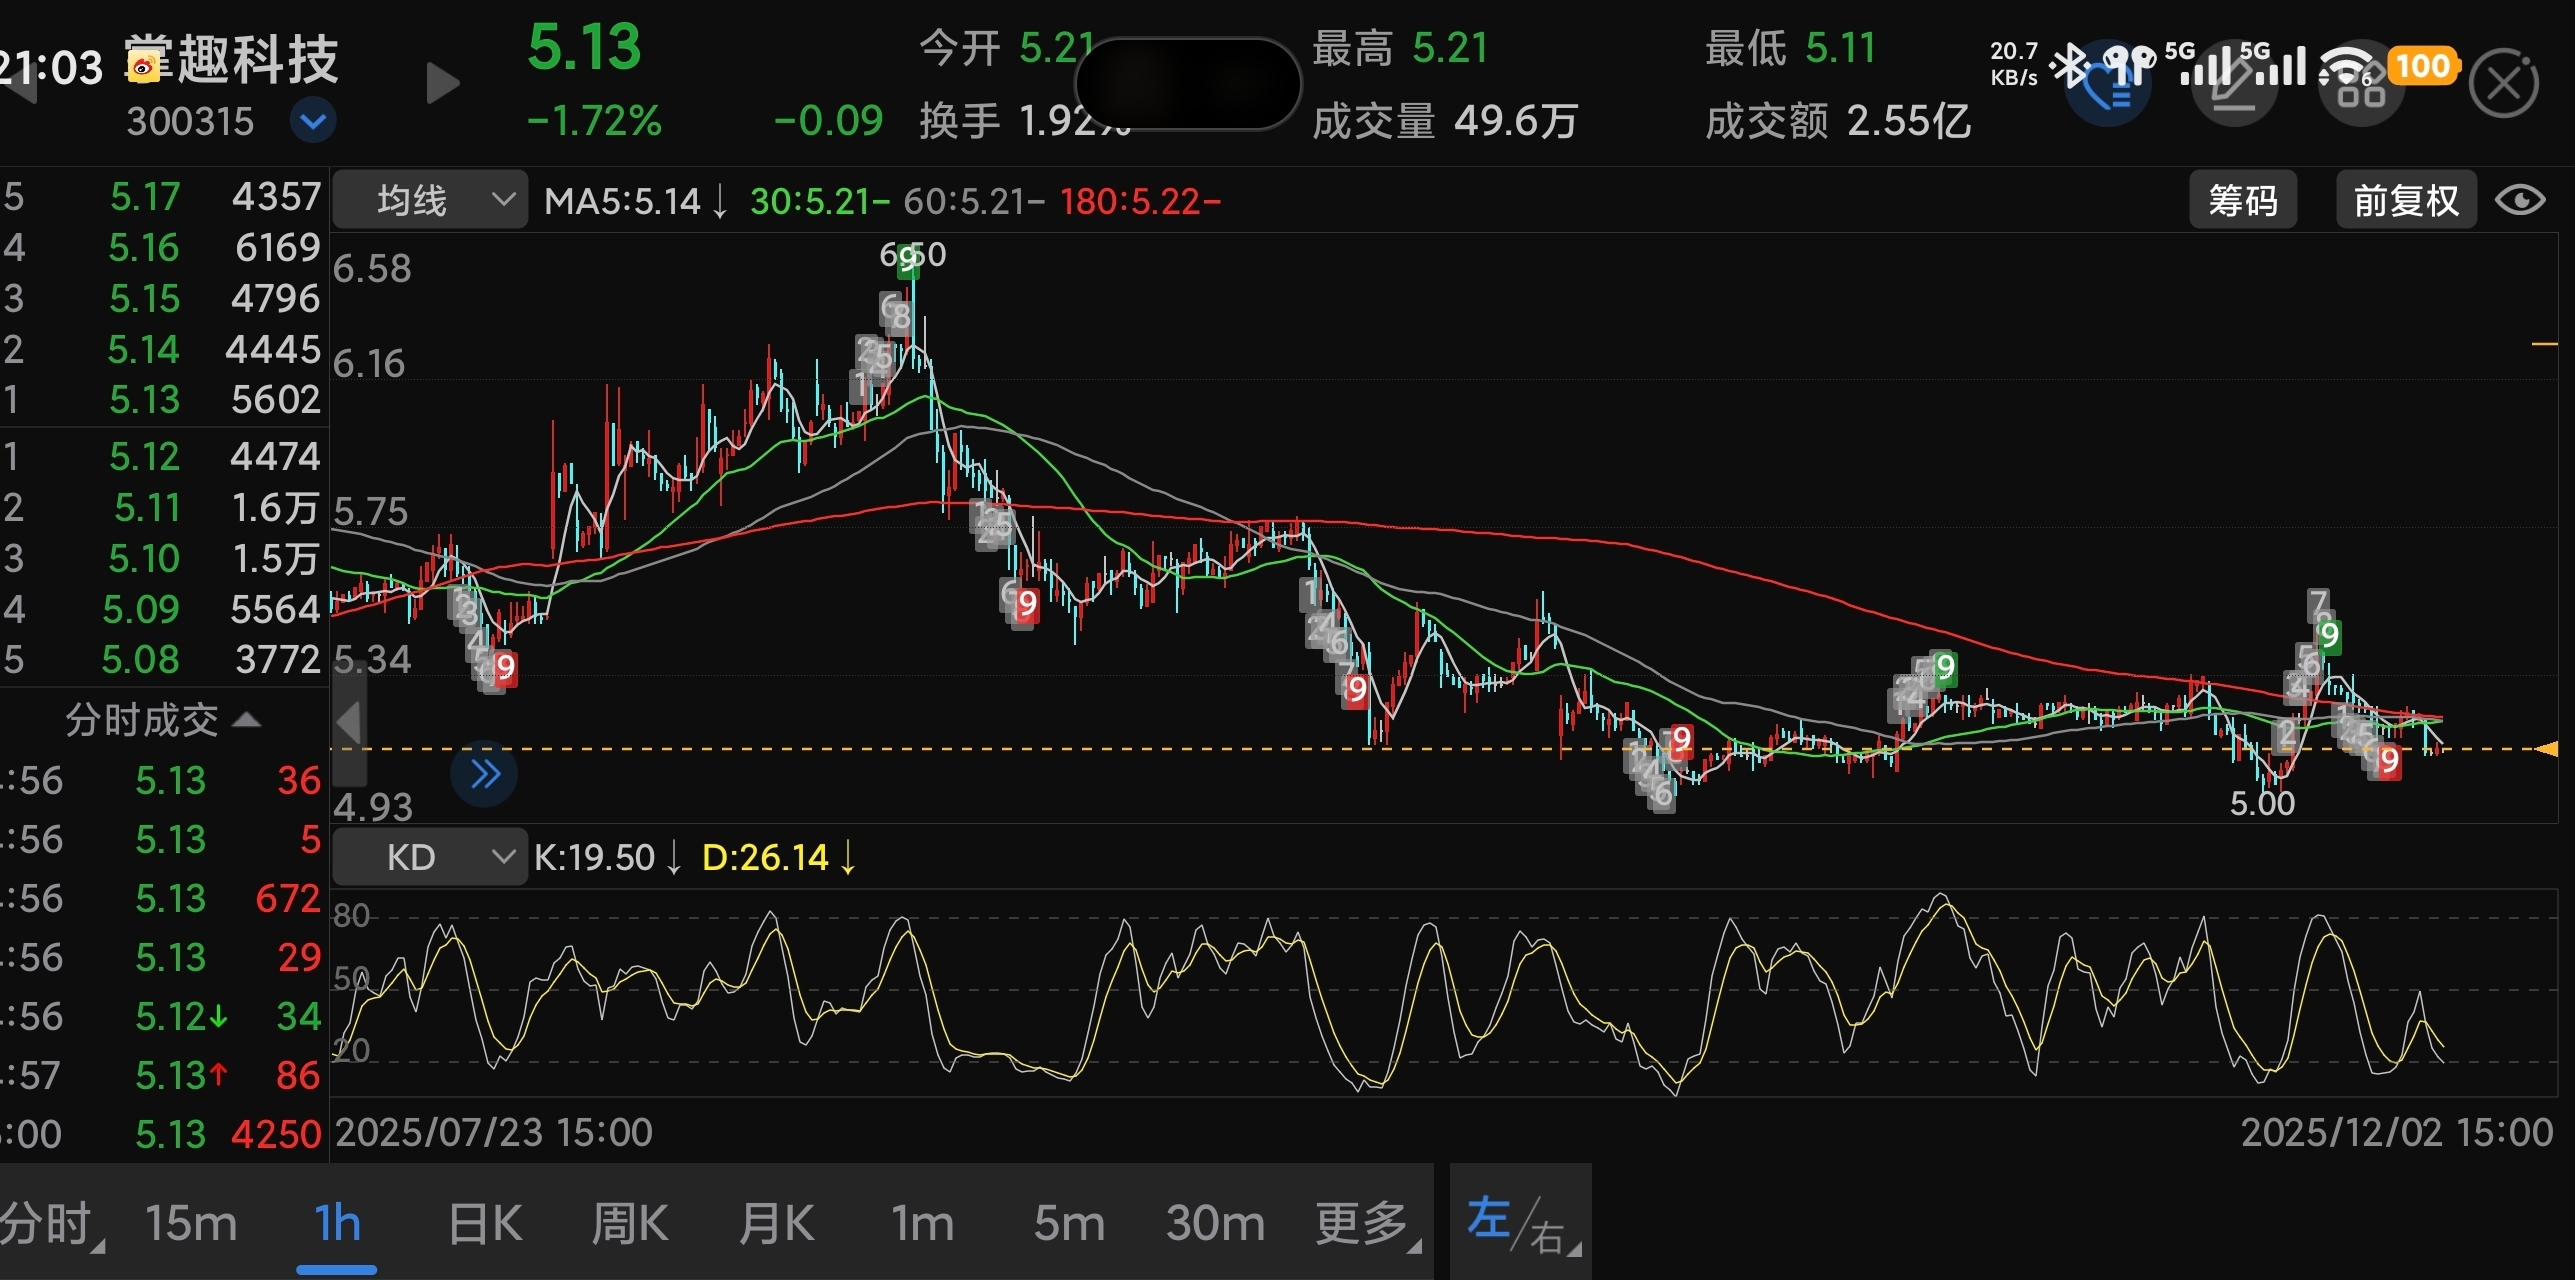
Task: Click the left-pointing gray arrow on chart edge
Action: [x=349, y=722]
